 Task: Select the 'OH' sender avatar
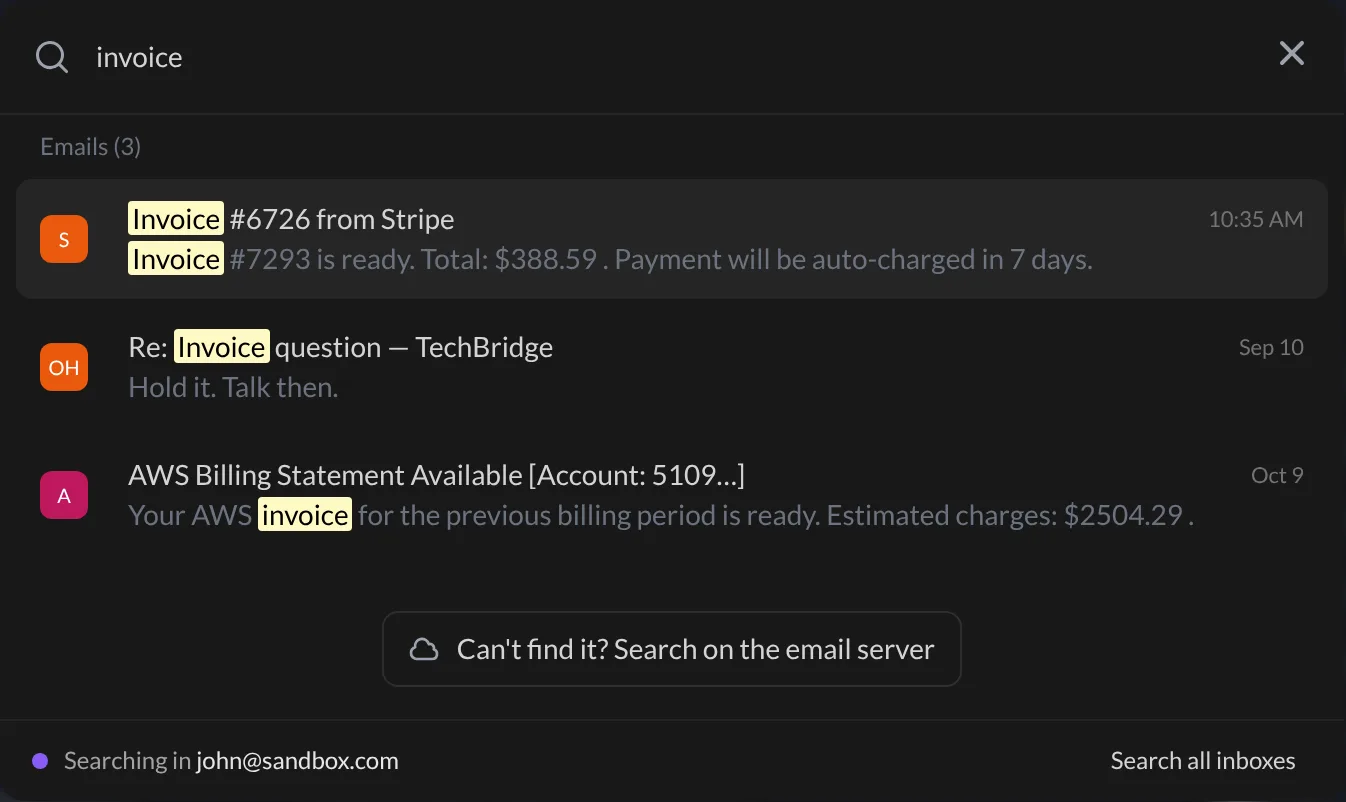coord(64,367)
